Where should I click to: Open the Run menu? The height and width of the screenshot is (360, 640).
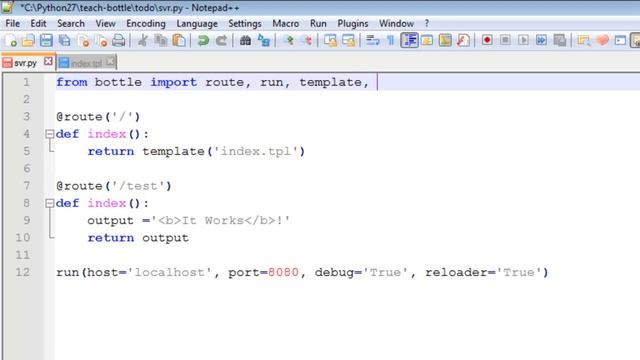318,24
